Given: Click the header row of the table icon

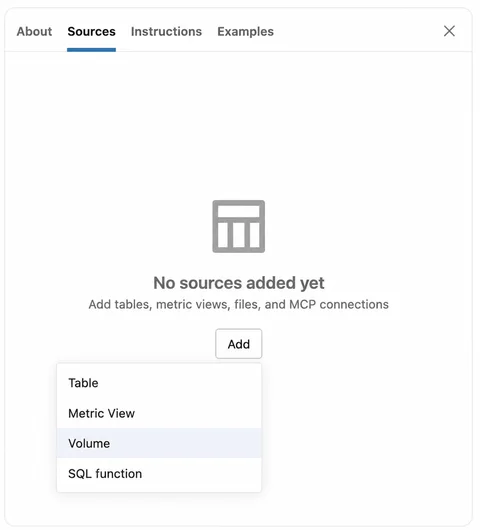Looking at the screenshot, I should [238, 211].
